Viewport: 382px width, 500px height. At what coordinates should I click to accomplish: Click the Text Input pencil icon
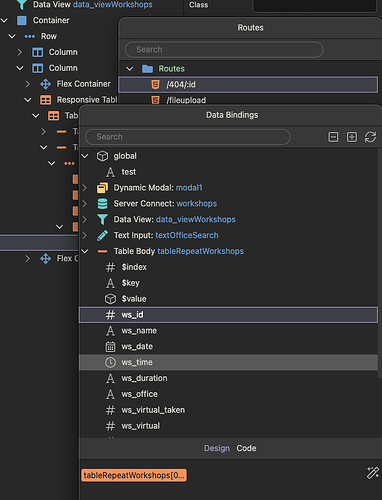coord(102,235)
